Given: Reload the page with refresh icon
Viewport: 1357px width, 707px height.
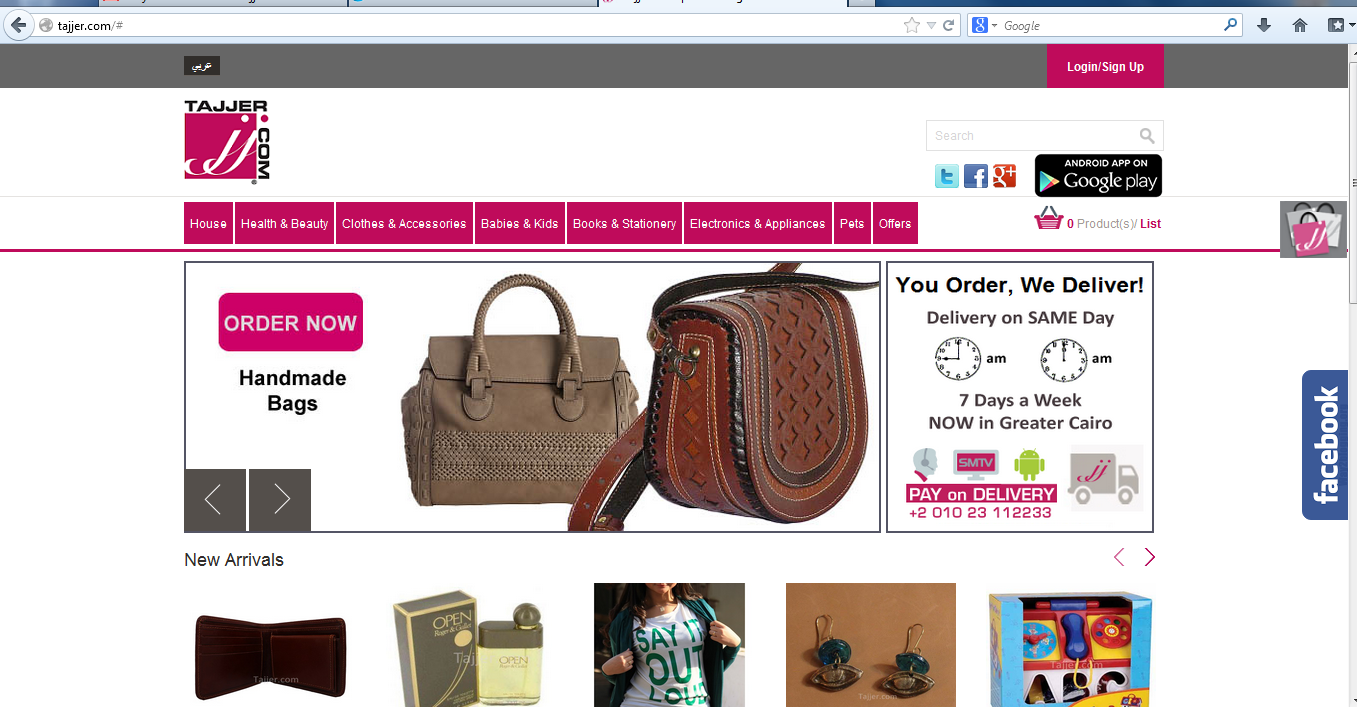Looking at the screenshot, I should [x=948, y=25].
